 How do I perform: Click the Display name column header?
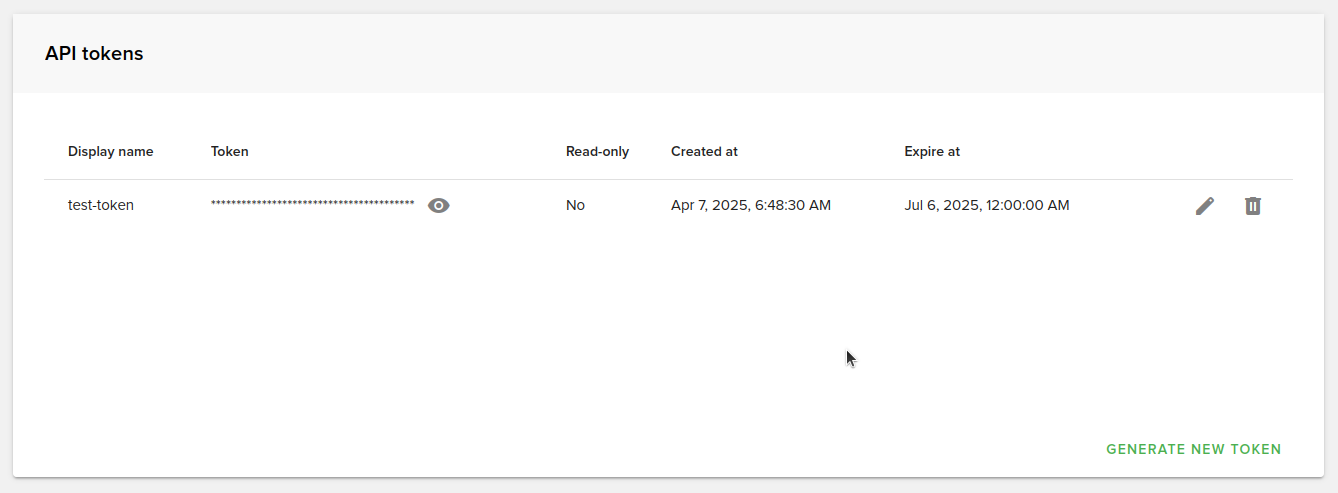(111, 151)
